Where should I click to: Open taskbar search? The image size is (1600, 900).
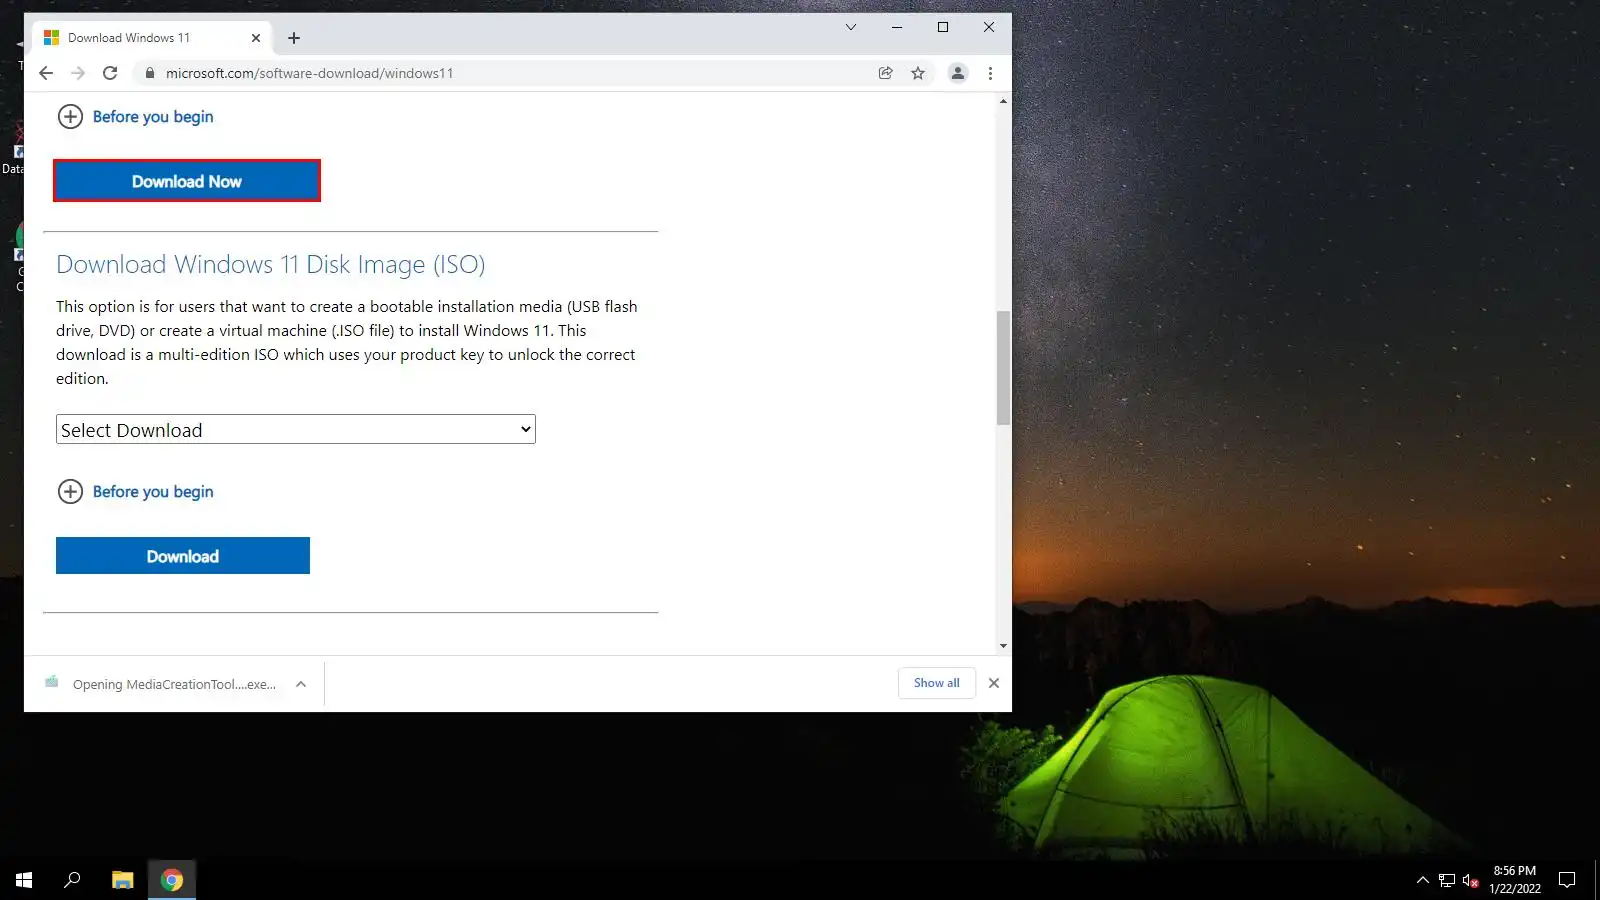[72, 880]
